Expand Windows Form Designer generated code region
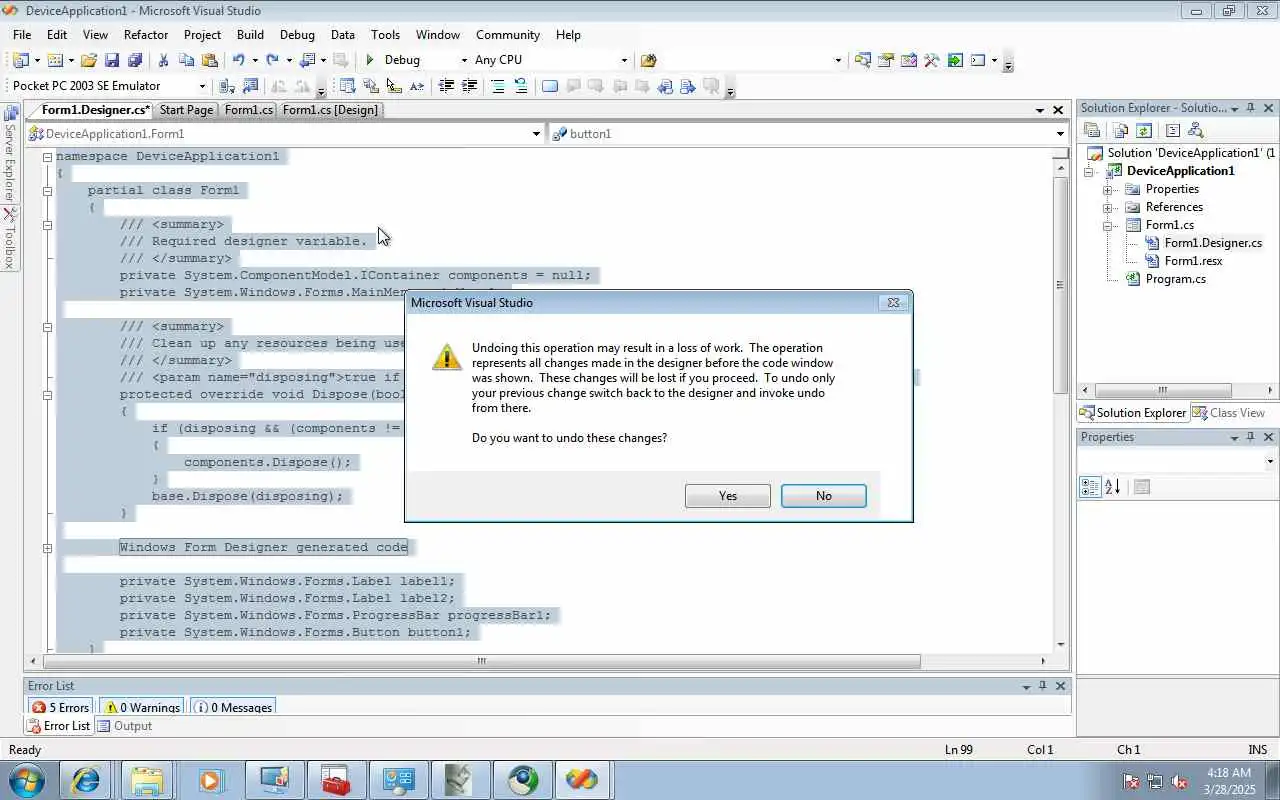 point(47,548)
